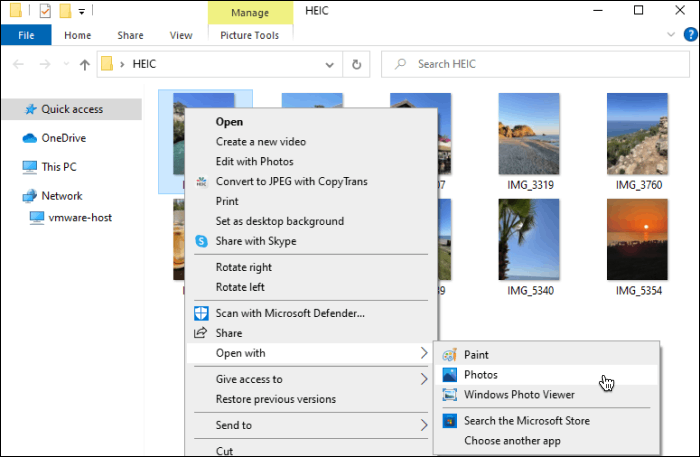This screenshot has width=700, height=458.
Task: Click the This PC monitor icon
Action: point(29,167)
